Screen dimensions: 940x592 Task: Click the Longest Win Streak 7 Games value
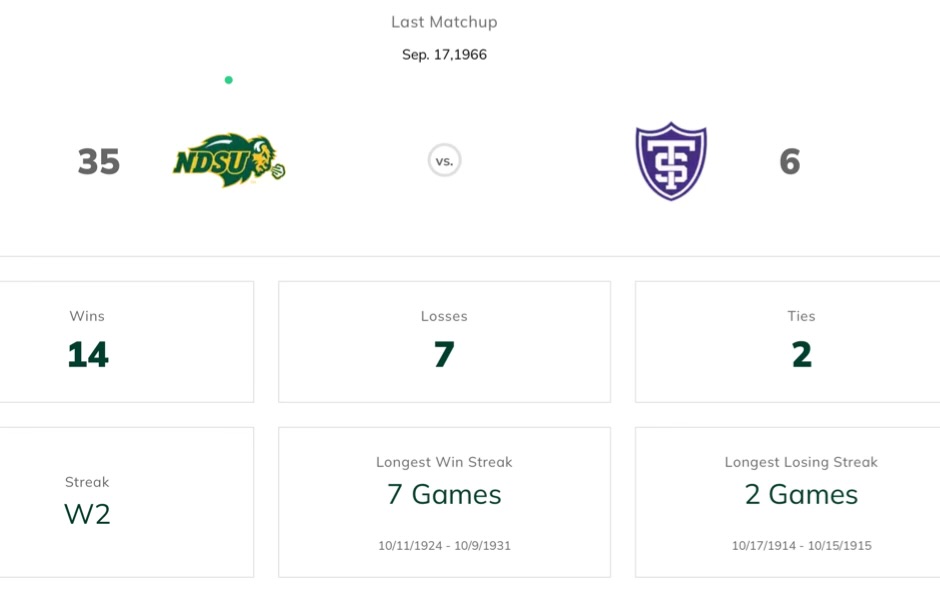point(444,495)
